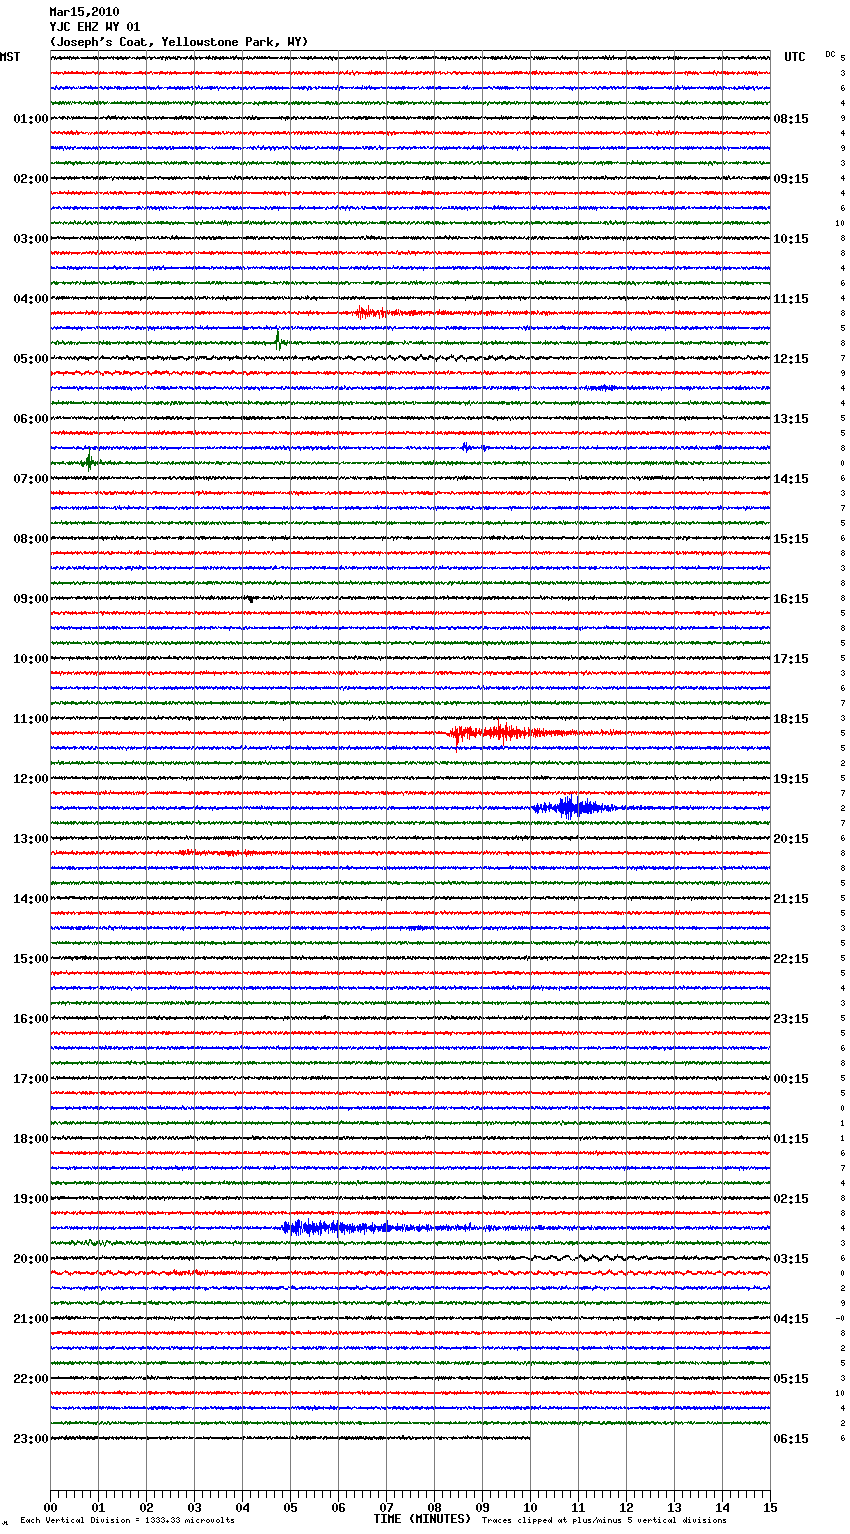This screenshot has height=1534, width=850.
Task: Click the DC column header at top right
Action: tap(830, 54)
